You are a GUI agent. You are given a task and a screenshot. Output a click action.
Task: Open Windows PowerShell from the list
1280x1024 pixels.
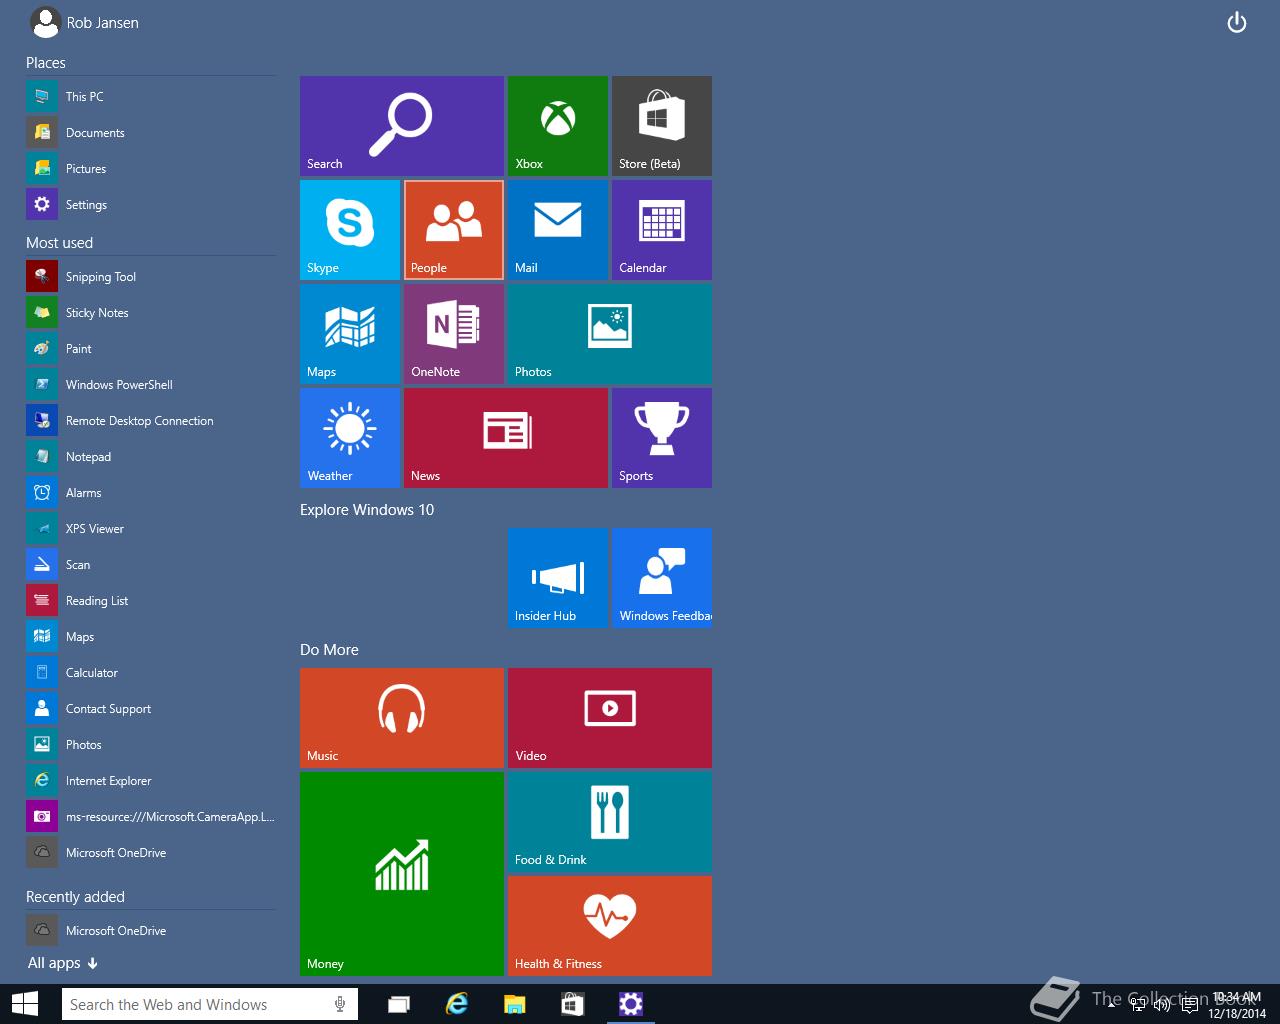click(x=151, y=385)
